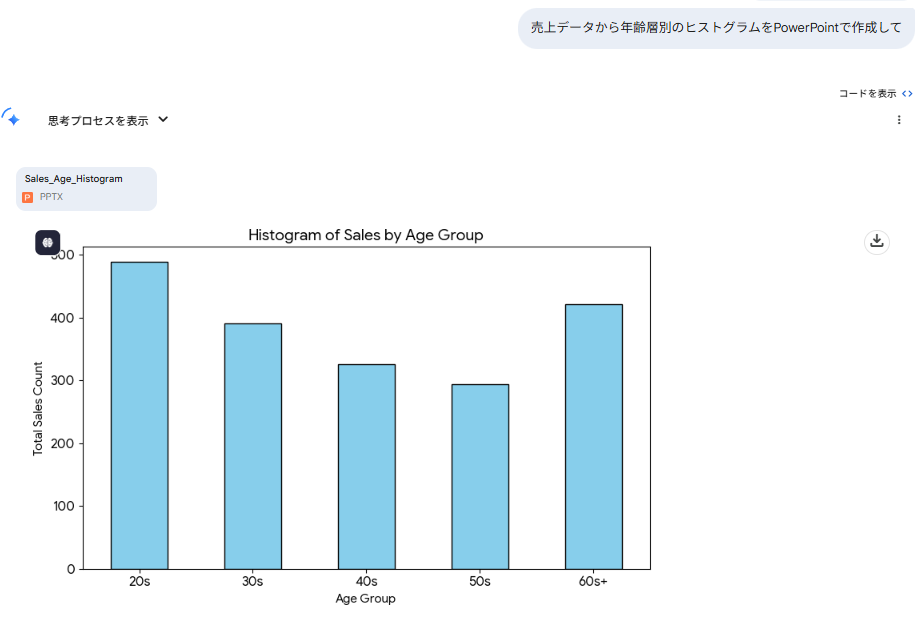Click the user prompt message bubble
The height and width of the screenshot is (617, 918).
tap(716, 28)
